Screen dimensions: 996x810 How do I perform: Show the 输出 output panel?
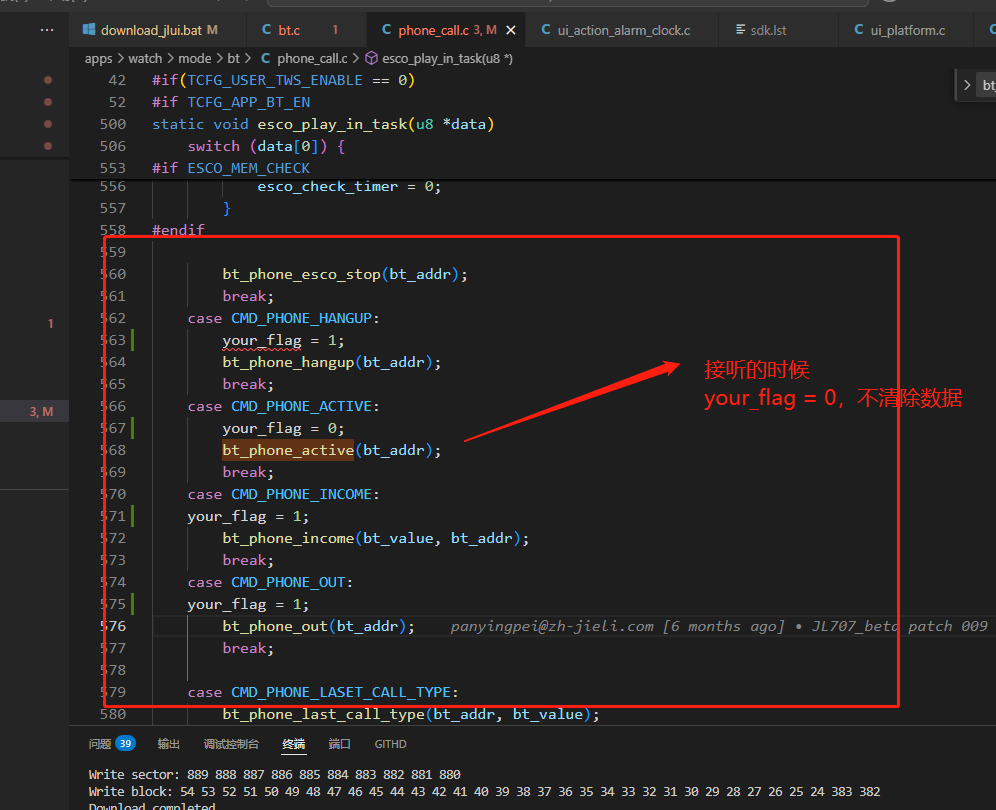(x=168, y=744)
